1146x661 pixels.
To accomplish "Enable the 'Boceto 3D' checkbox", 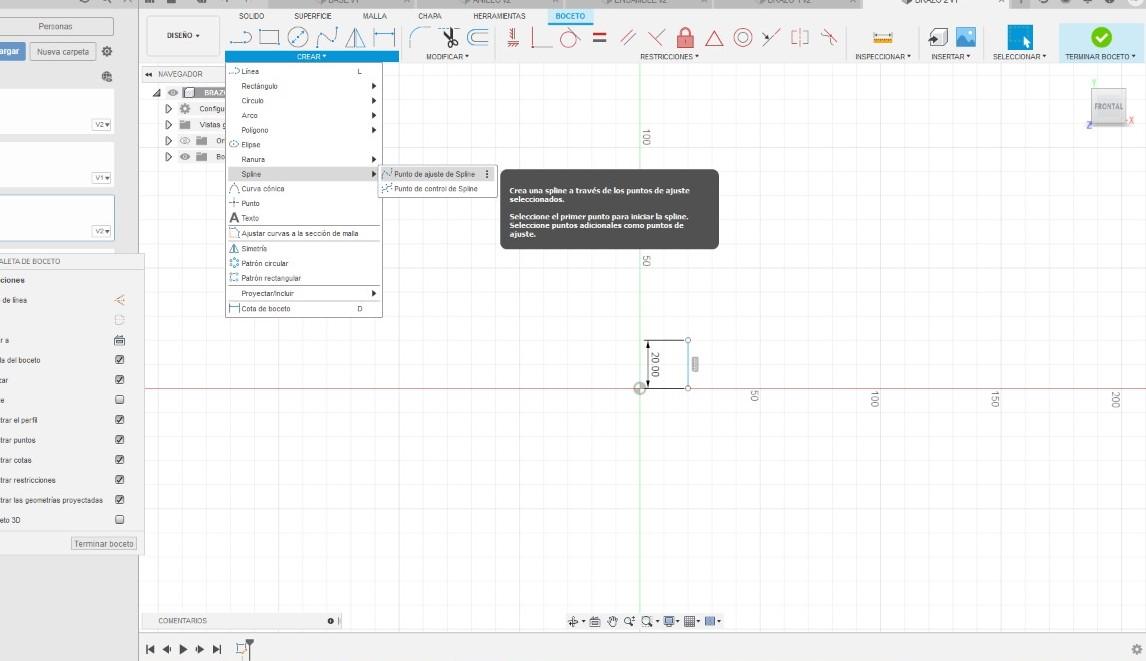I will click(x=120, y=520).
